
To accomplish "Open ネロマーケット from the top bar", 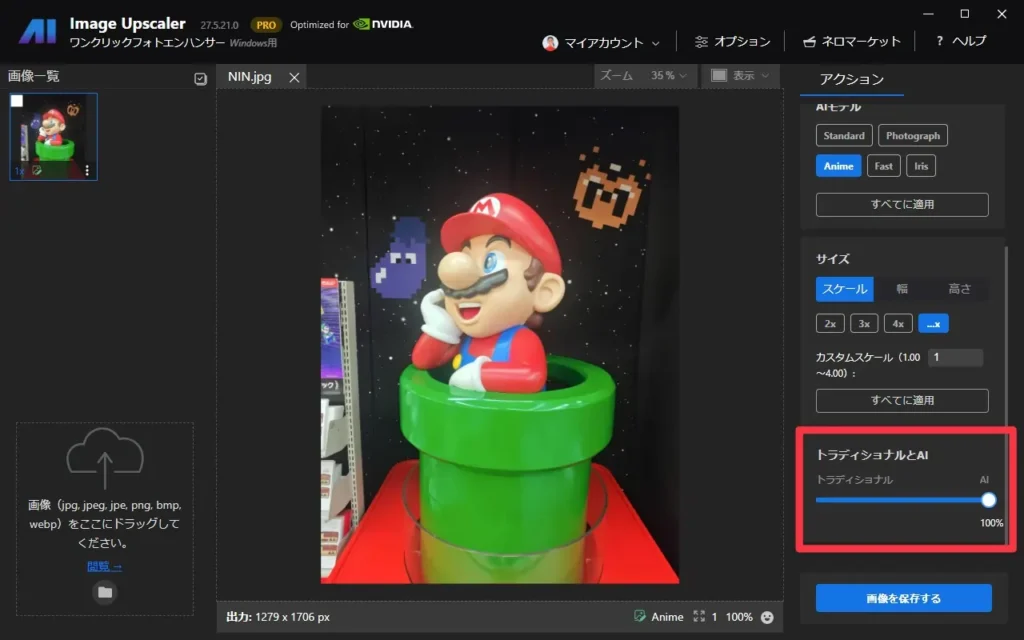I will point(852,42).
